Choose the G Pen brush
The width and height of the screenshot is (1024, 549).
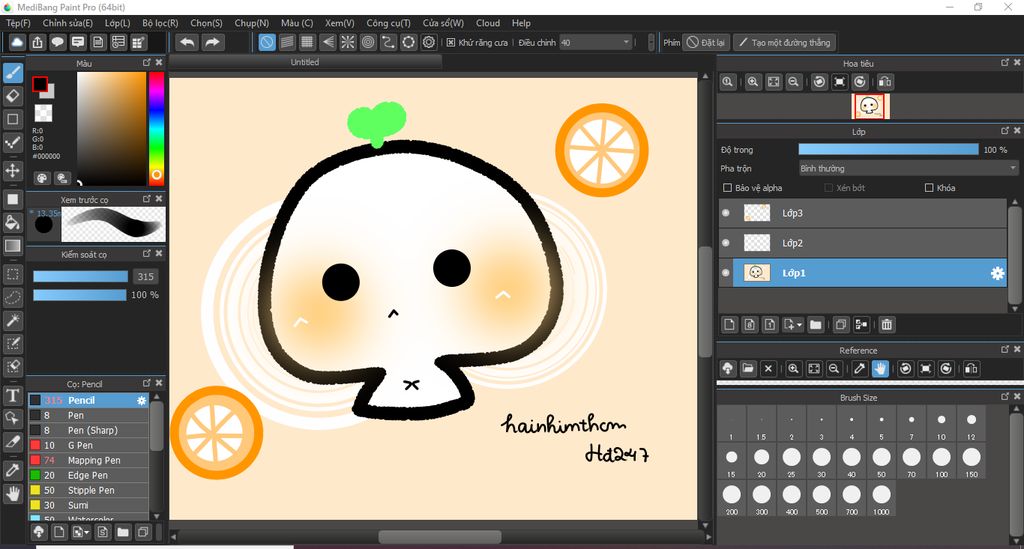tap(89, 445)
